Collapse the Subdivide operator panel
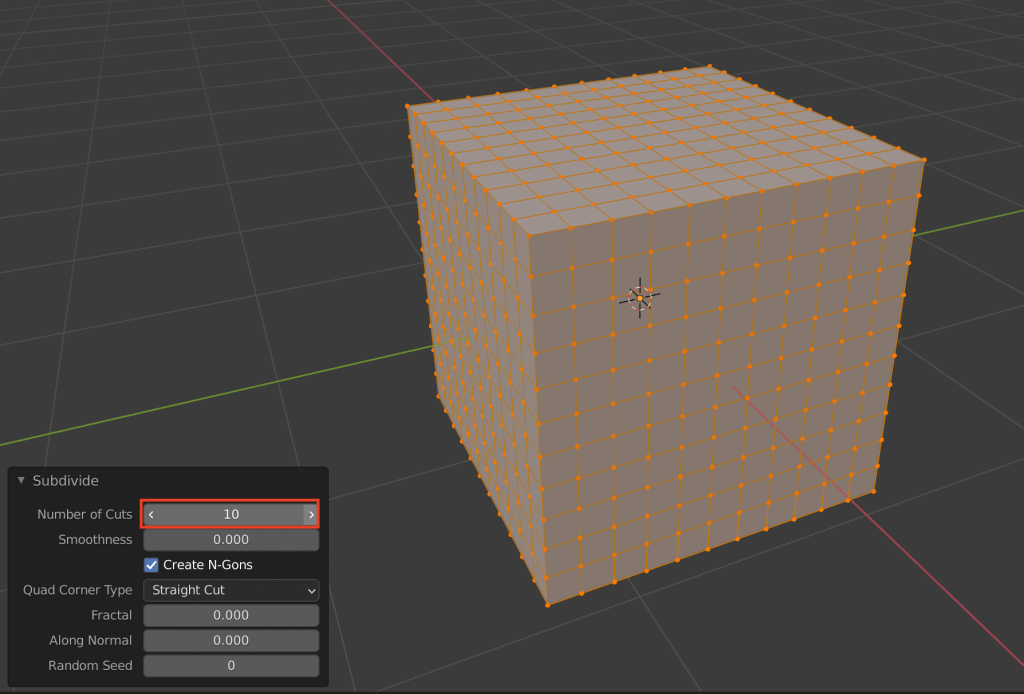 [20, 481]
